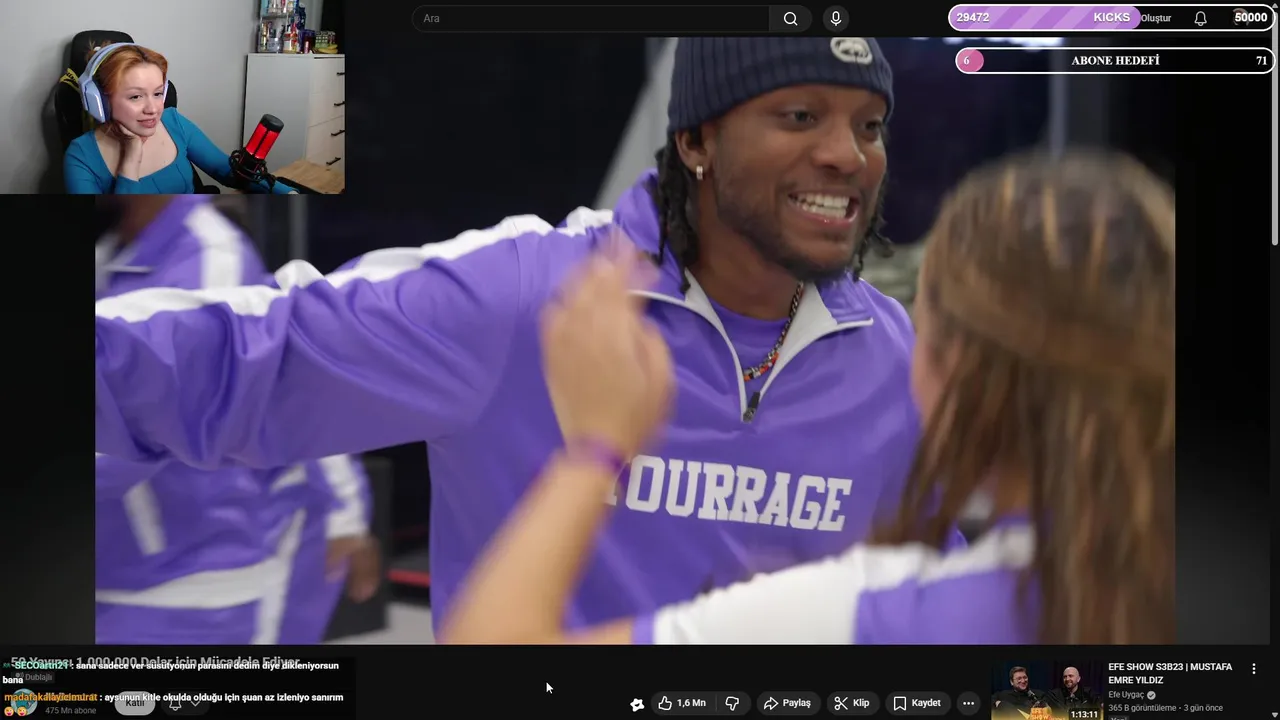Open the title 'EFE SHOW S3B23 | MUSTAFA EMRE YILDIZ'
Screen dimensions: 1280x720
point(1170,673)
